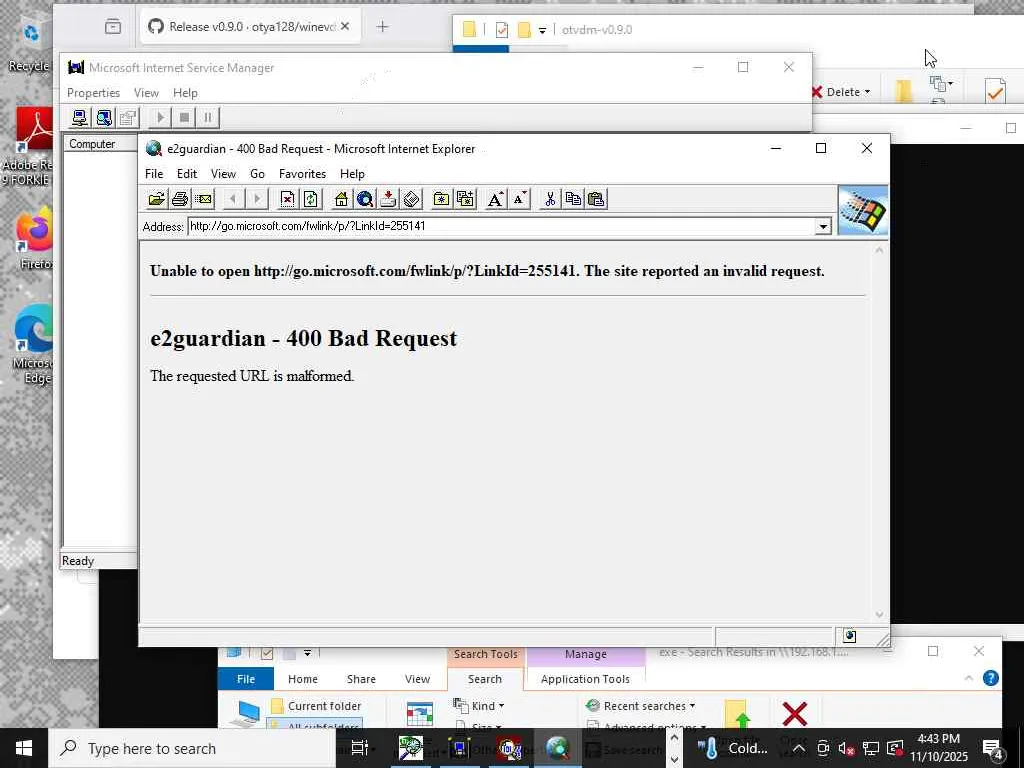Screen dimensions: 1024x768
Task: Open Favorites folder icon in toolbar
Action: click(441, 199)
